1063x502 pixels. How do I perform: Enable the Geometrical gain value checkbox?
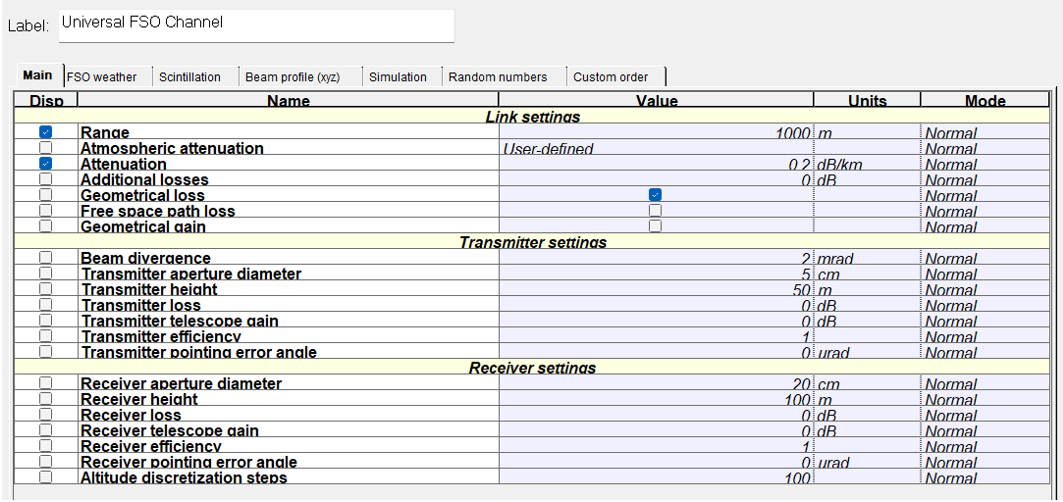coord(655,227)
